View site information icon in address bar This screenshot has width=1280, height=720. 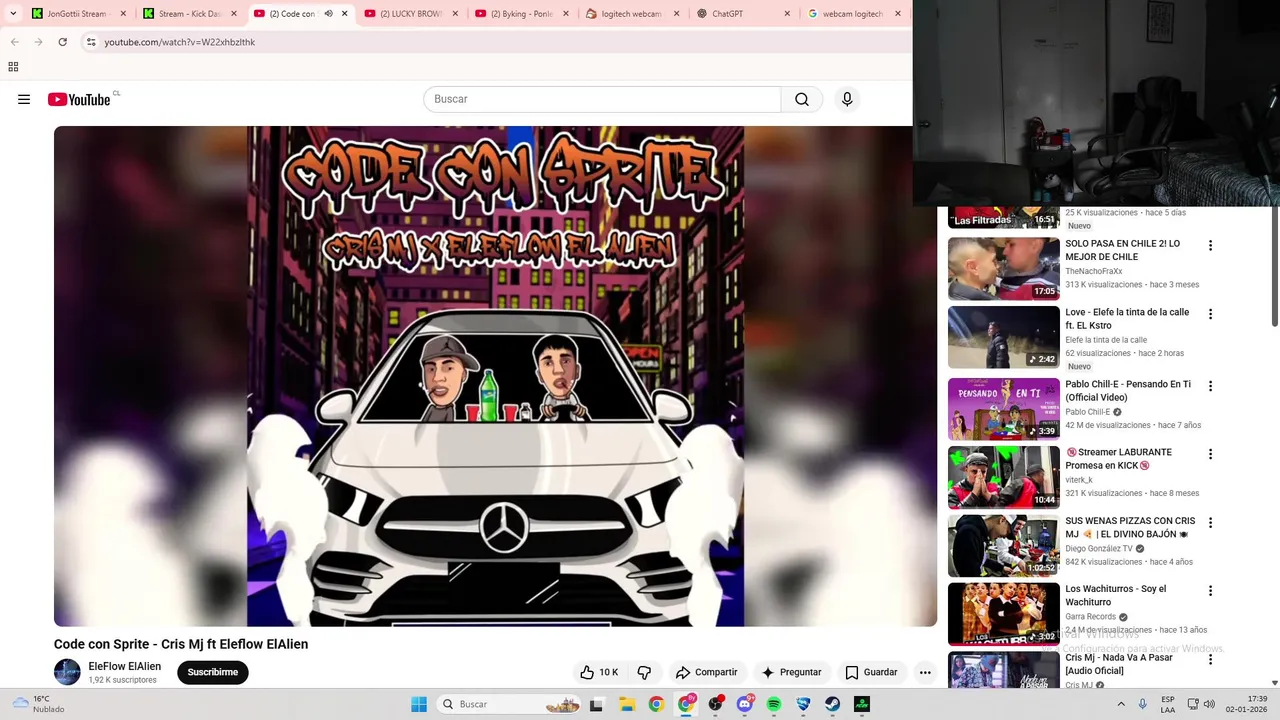click(91, 42)
